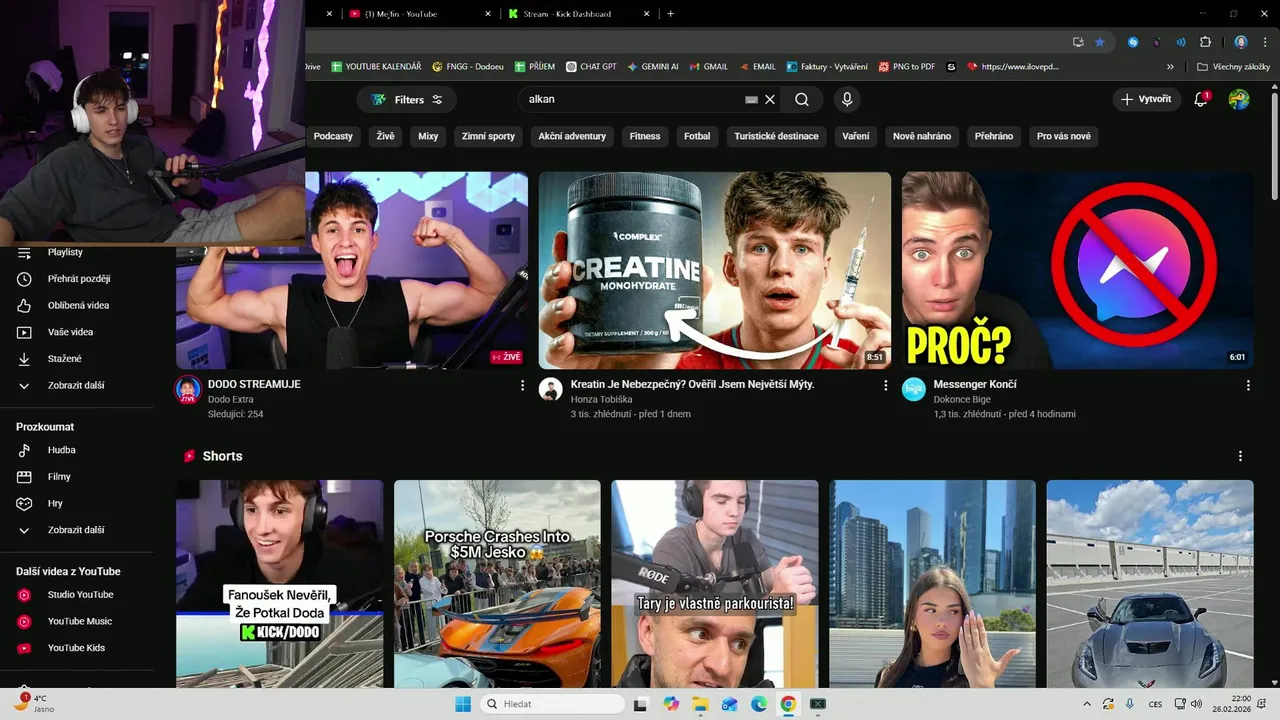
Task: Select the Mixy chip
Action: (x=428, y=136)
